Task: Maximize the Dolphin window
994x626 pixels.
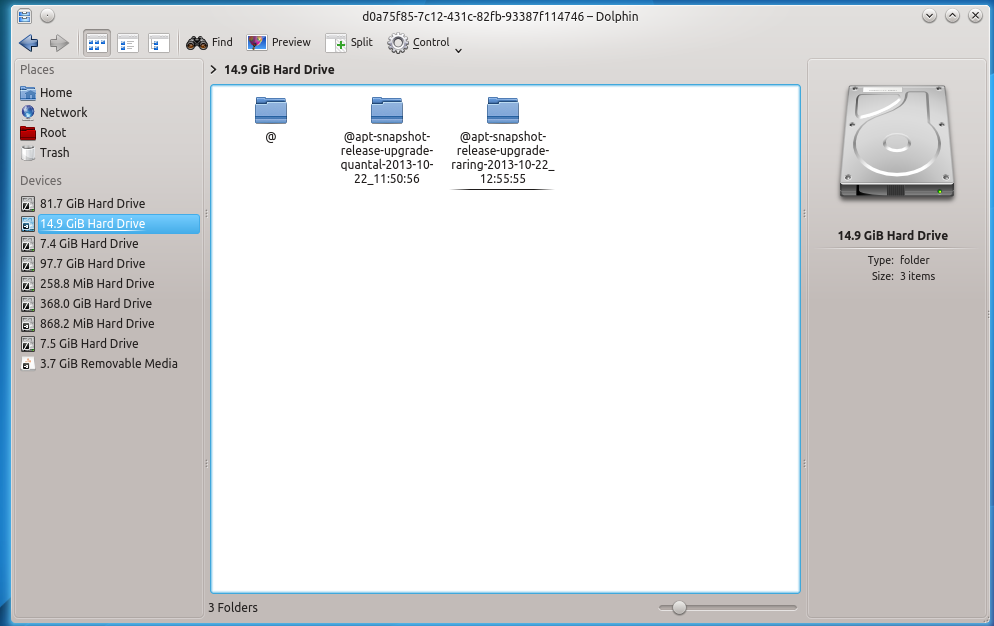Action: point(952,16)
